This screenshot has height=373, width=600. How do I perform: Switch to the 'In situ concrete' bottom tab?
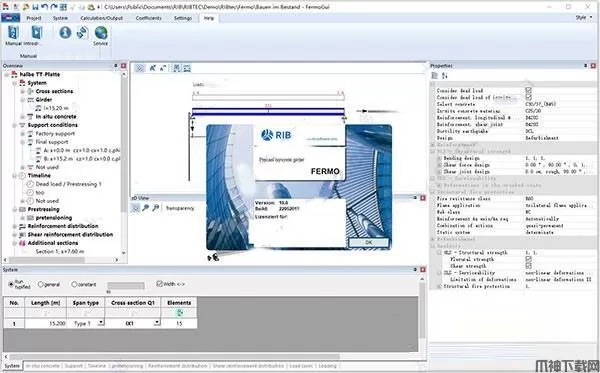click(42, 366)
